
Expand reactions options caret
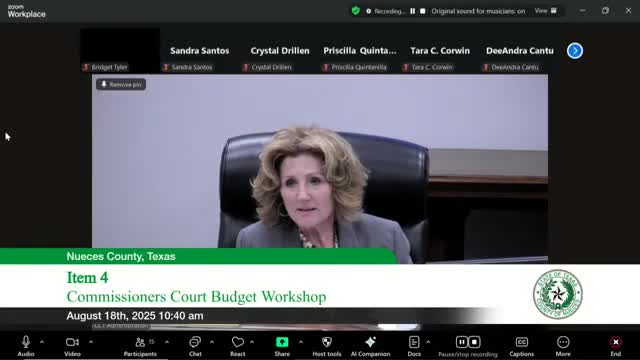252,342
